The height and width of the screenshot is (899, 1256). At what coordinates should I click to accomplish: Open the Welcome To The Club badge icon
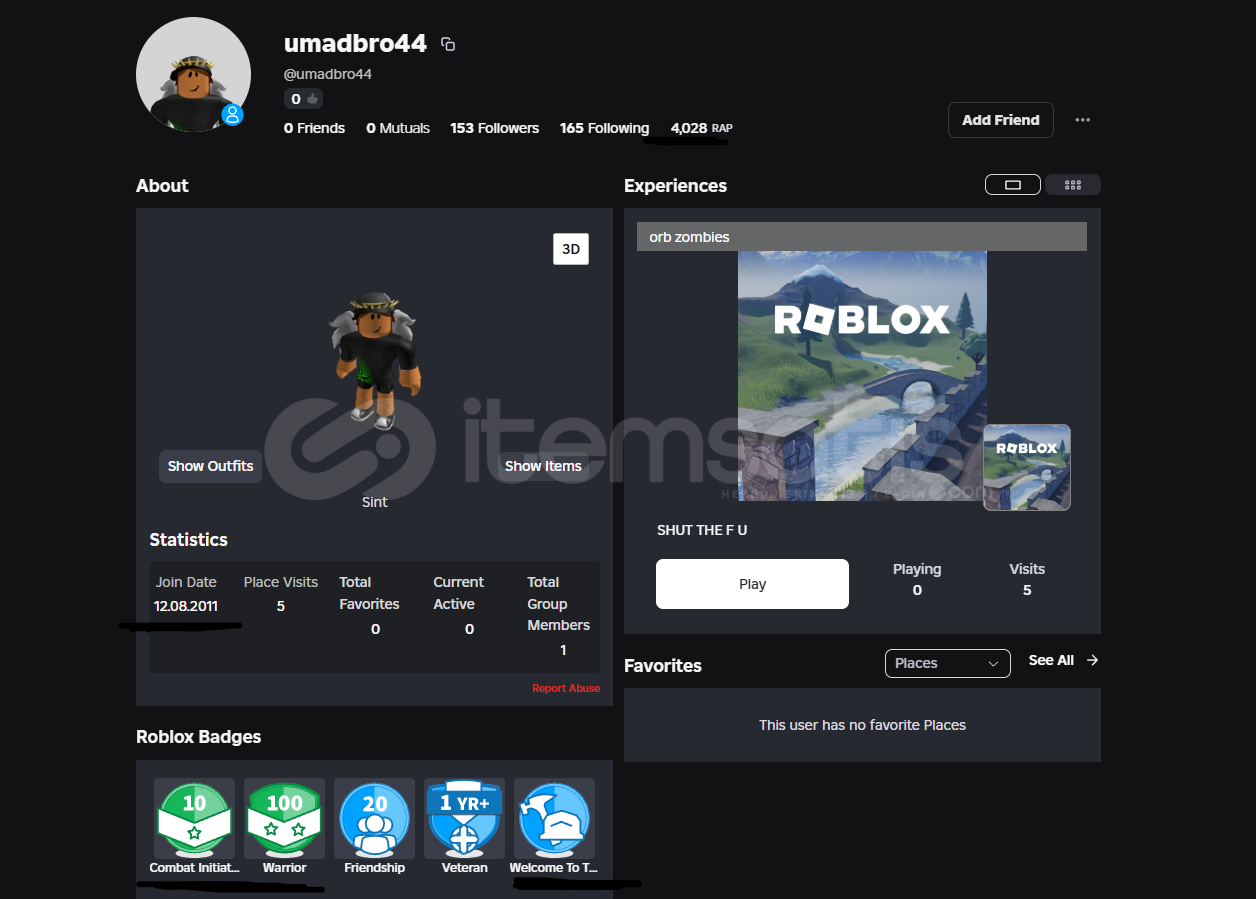coord(554,818)
